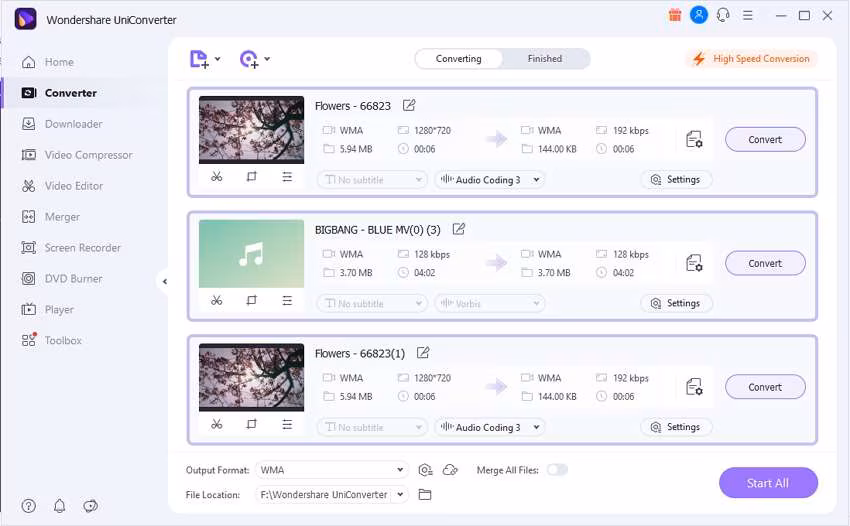Click the BIGBANG music thumbnail

(252, 254)
